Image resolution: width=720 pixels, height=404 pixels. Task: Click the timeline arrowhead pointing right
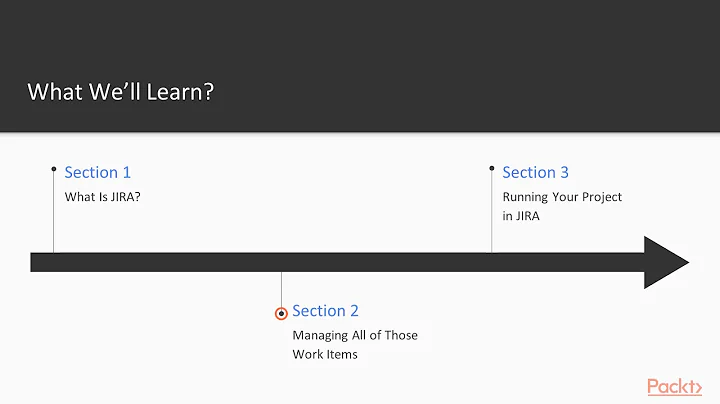(x=664, y=263)
